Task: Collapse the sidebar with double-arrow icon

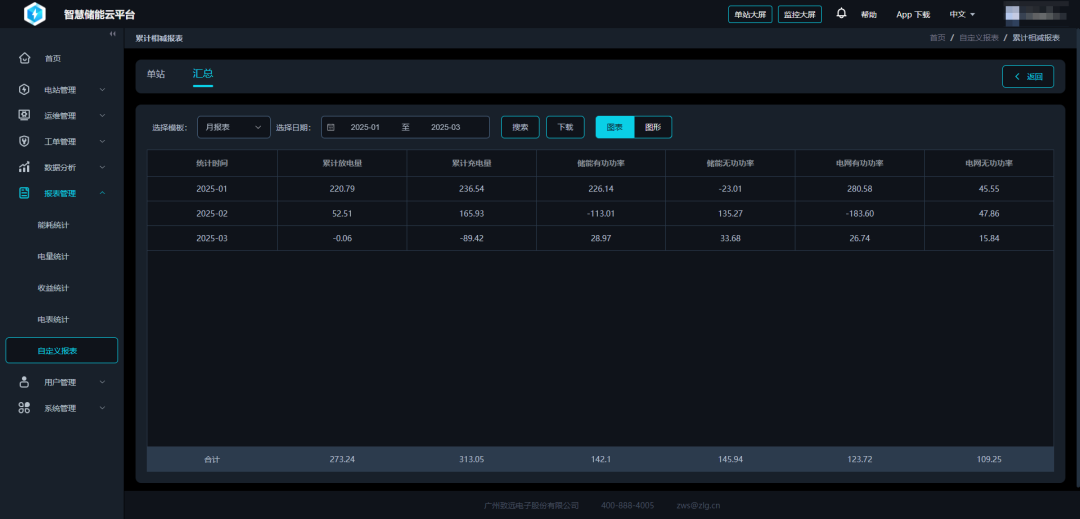Action: click(113, 35)
